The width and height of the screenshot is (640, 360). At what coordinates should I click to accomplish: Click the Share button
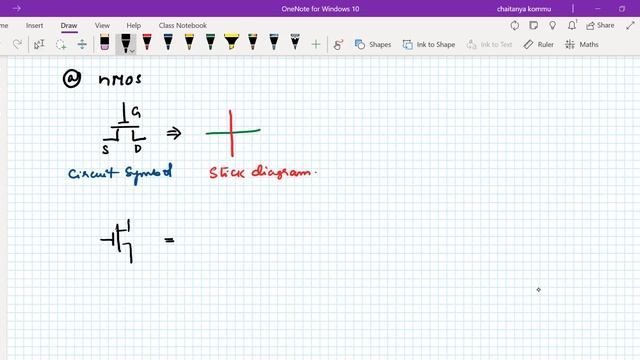pyautogui.click(x=600, y=25)
